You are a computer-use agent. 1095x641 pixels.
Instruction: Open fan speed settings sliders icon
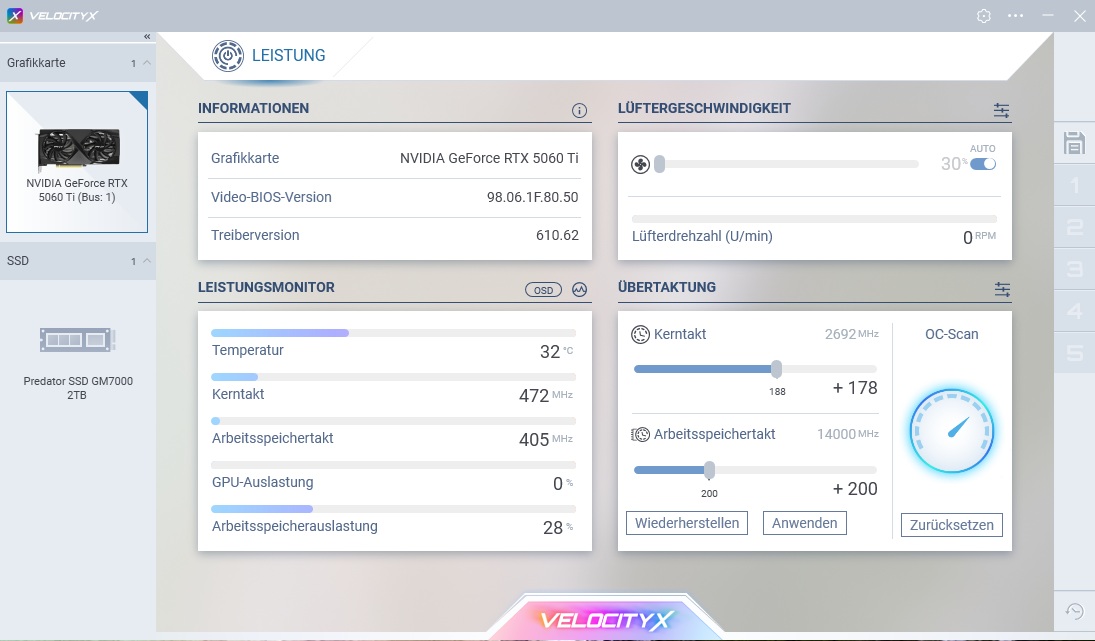pos(1001,110)
